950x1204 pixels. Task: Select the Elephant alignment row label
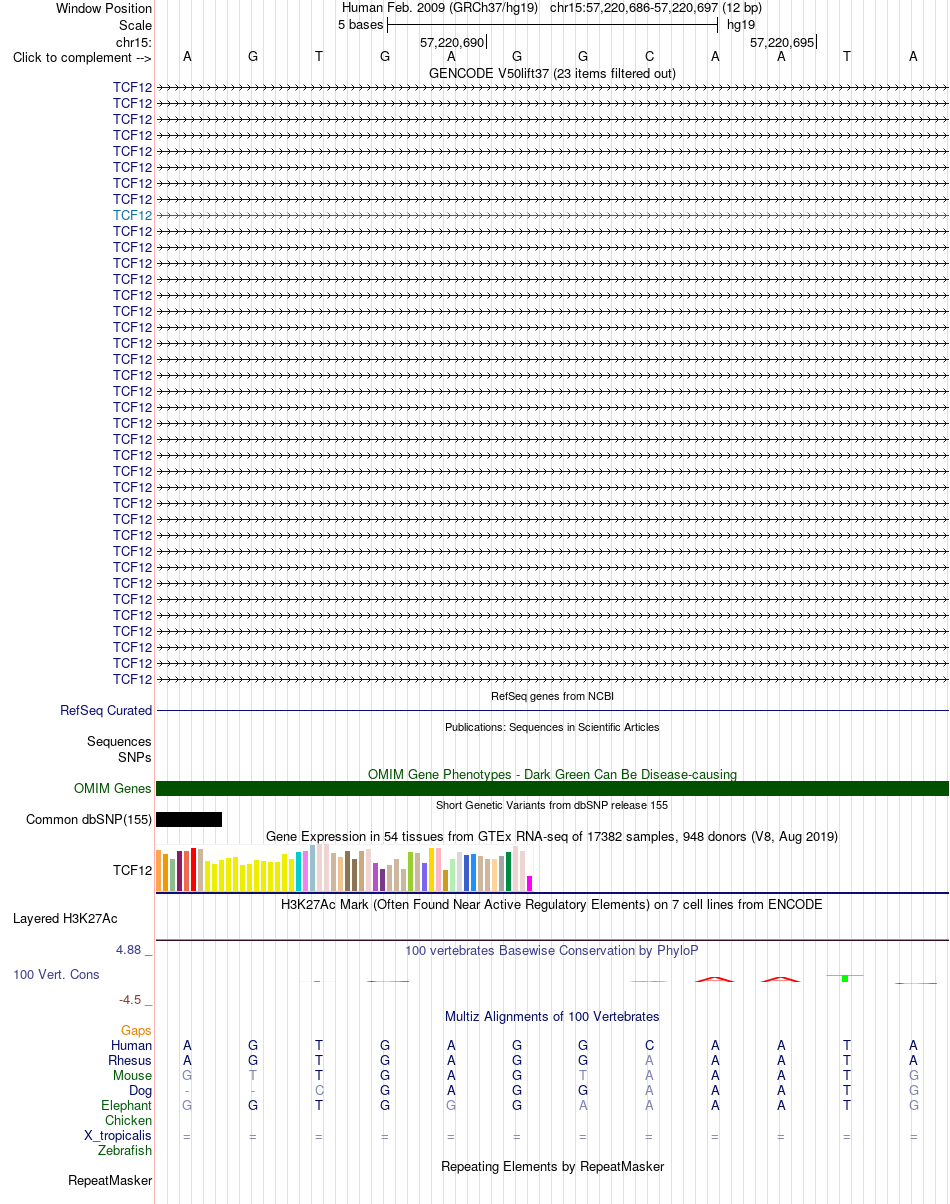click(x=127, y=1105)
